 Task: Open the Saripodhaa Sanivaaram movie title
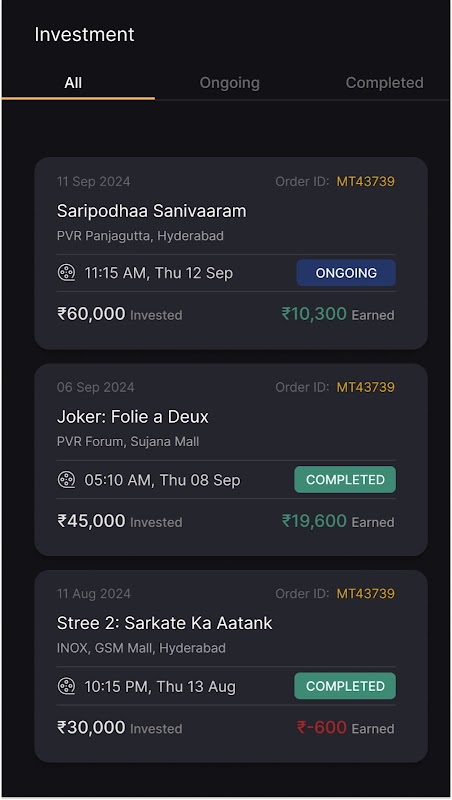(x=152, y=211)
